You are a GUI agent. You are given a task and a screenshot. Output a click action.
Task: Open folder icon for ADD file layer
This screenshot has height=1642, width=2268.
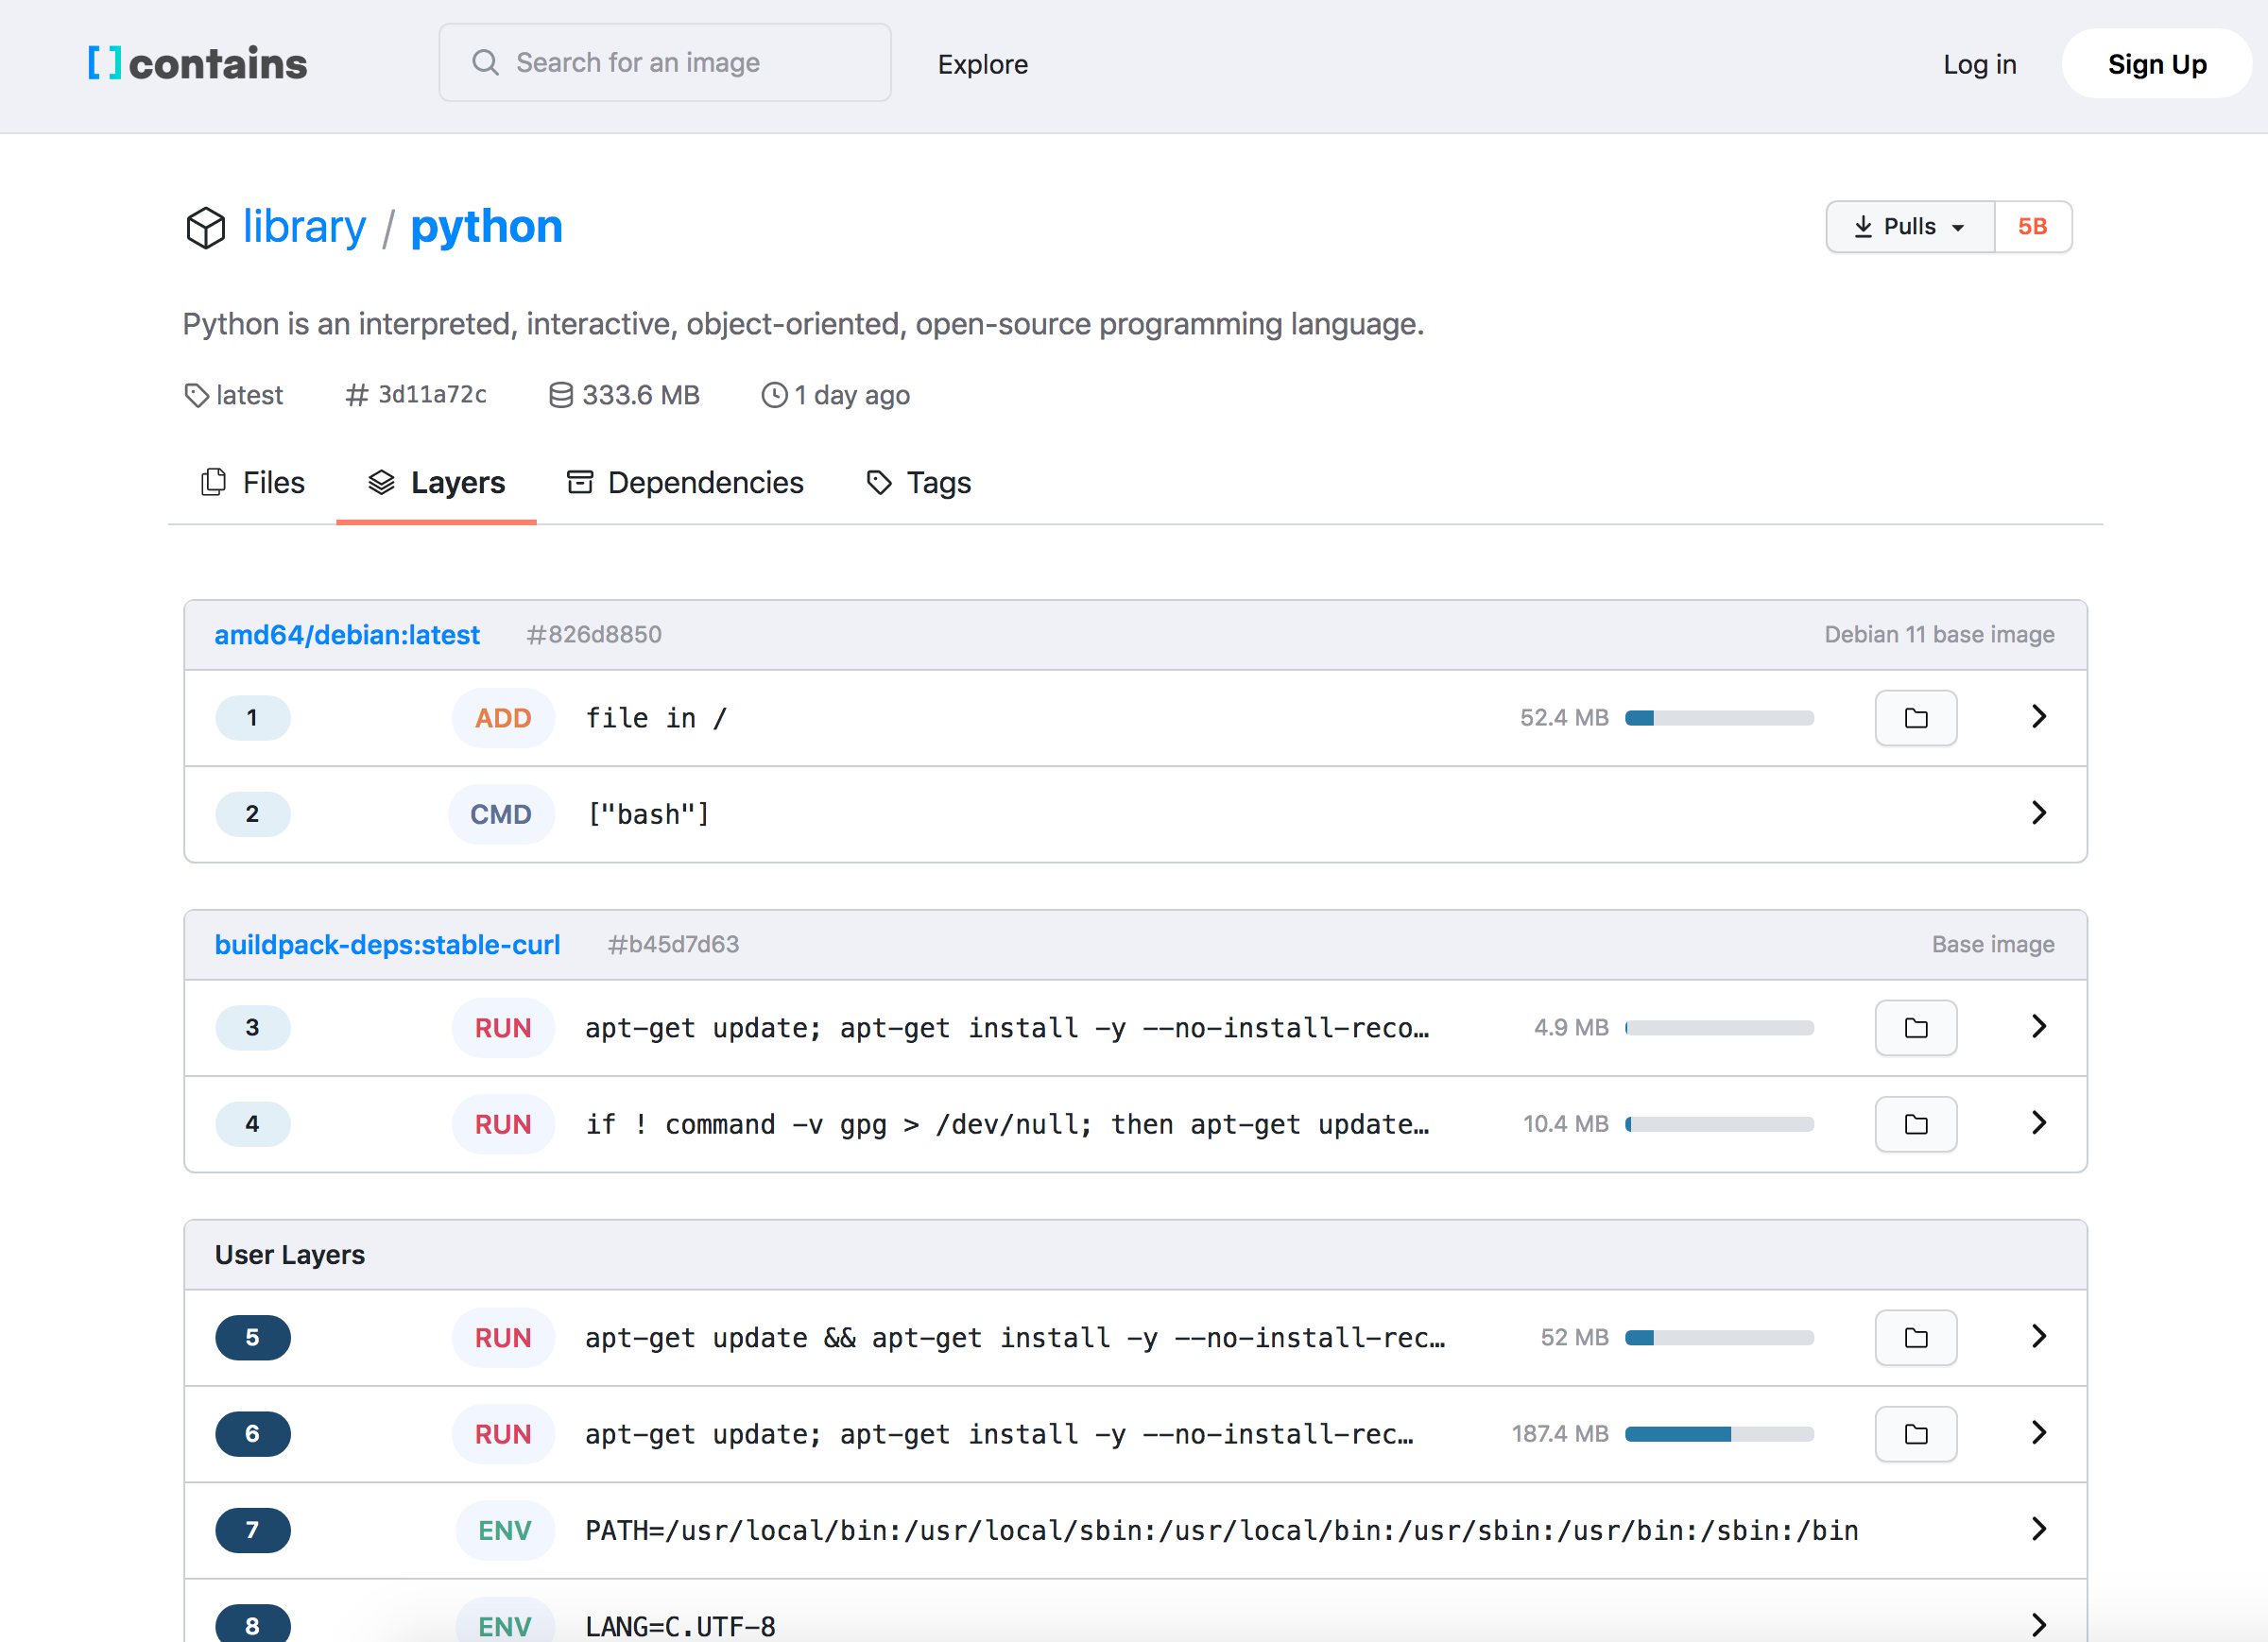[x=1915, y=718]
